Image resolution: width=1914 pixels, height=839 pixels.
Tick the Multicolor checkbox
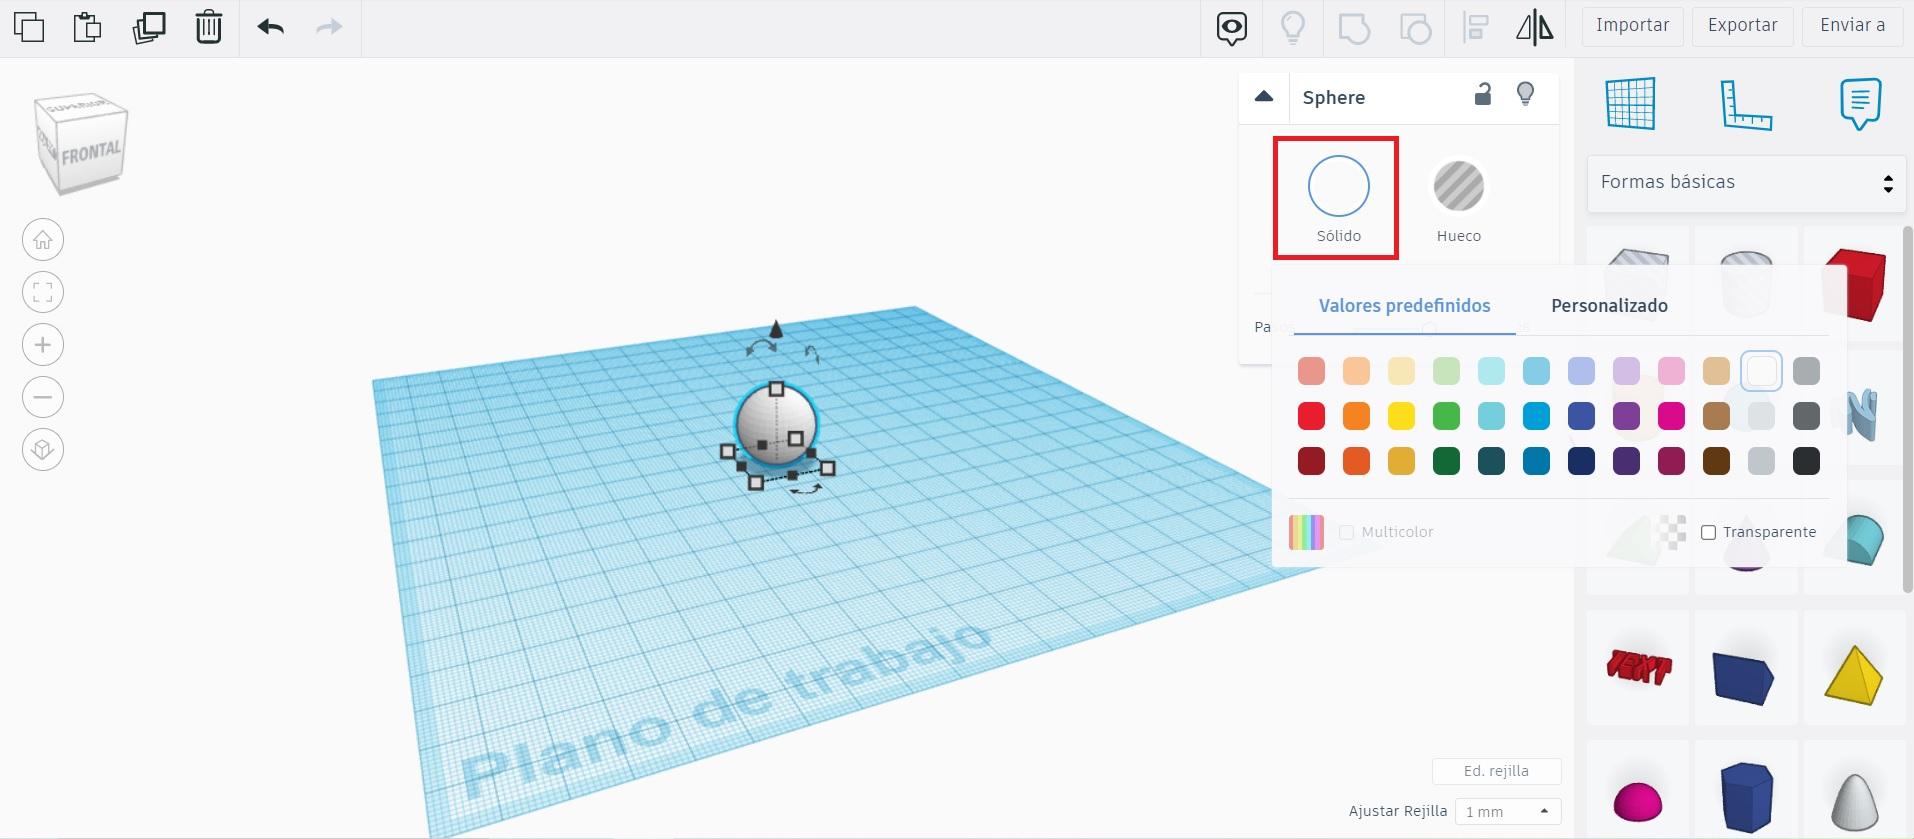click(x=1346, y=532)
